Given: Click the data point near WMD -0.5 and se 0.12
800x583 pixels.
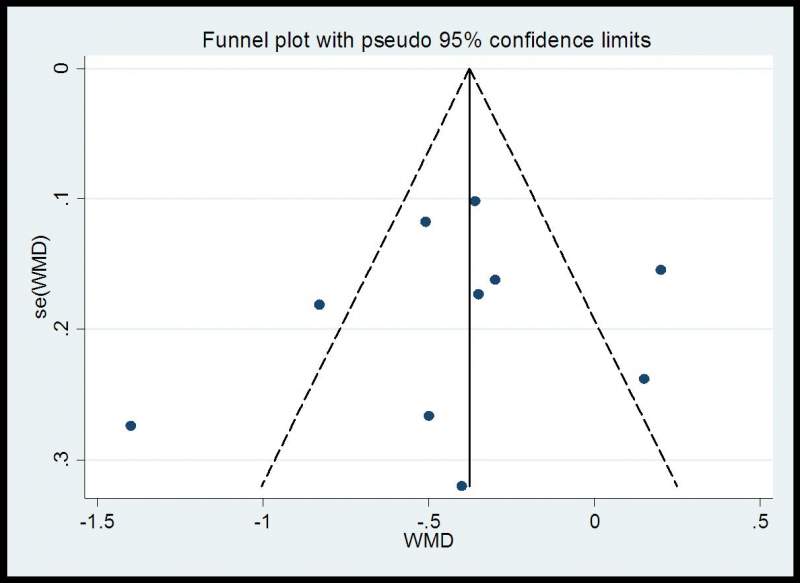Looking at the screenshot, I should coord(425,221).
